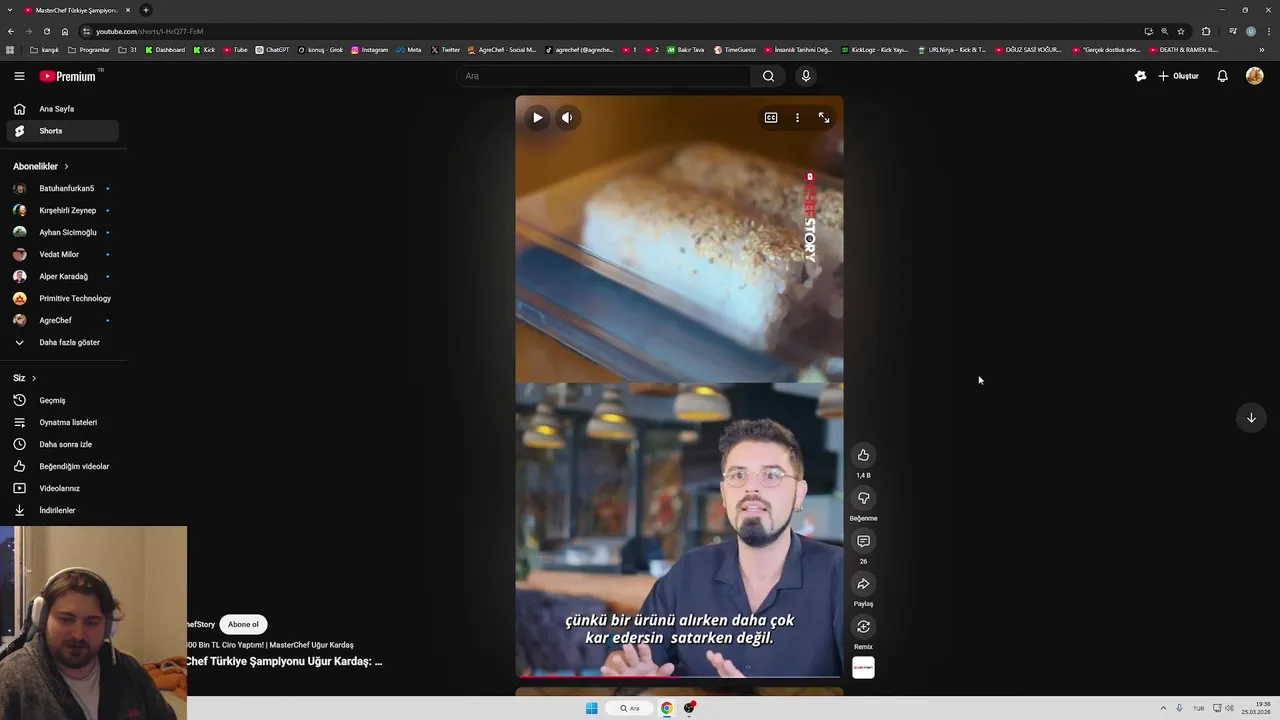Go to the YouTube Premium home logo
Viewport: 1280px width, 720px height.
pos(67,76)
